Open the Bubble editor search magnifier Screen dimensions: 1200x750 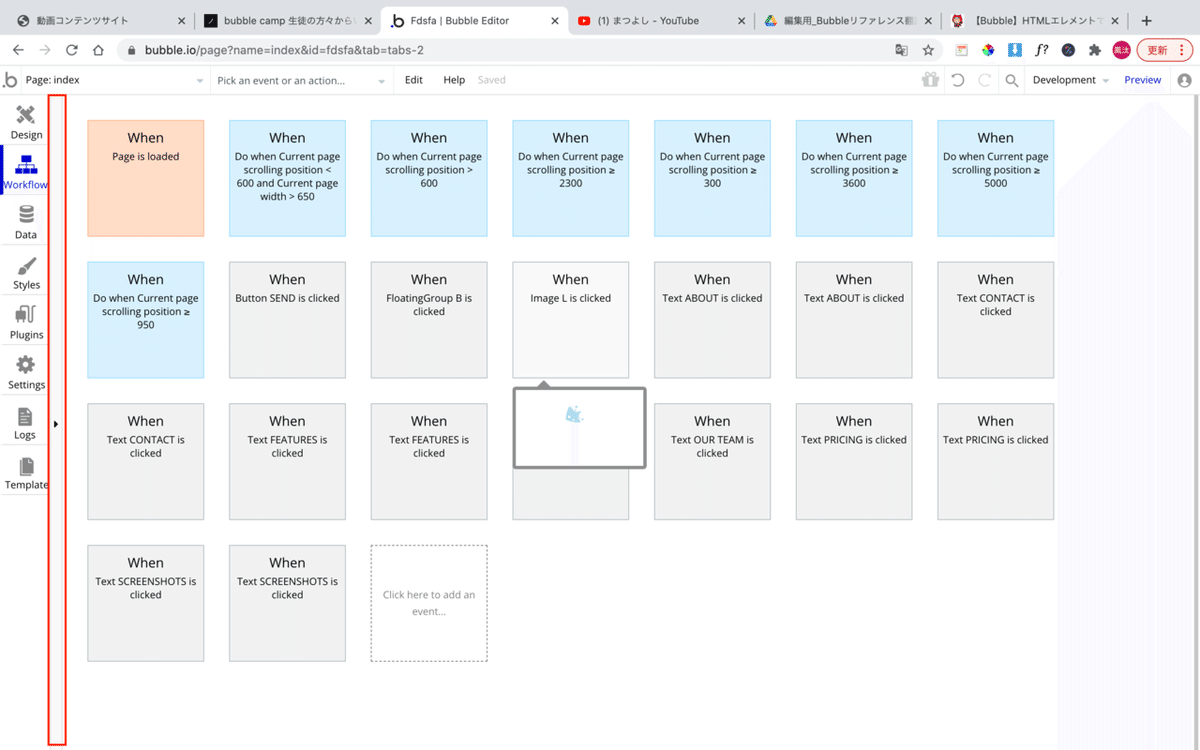coord(1012,80)
